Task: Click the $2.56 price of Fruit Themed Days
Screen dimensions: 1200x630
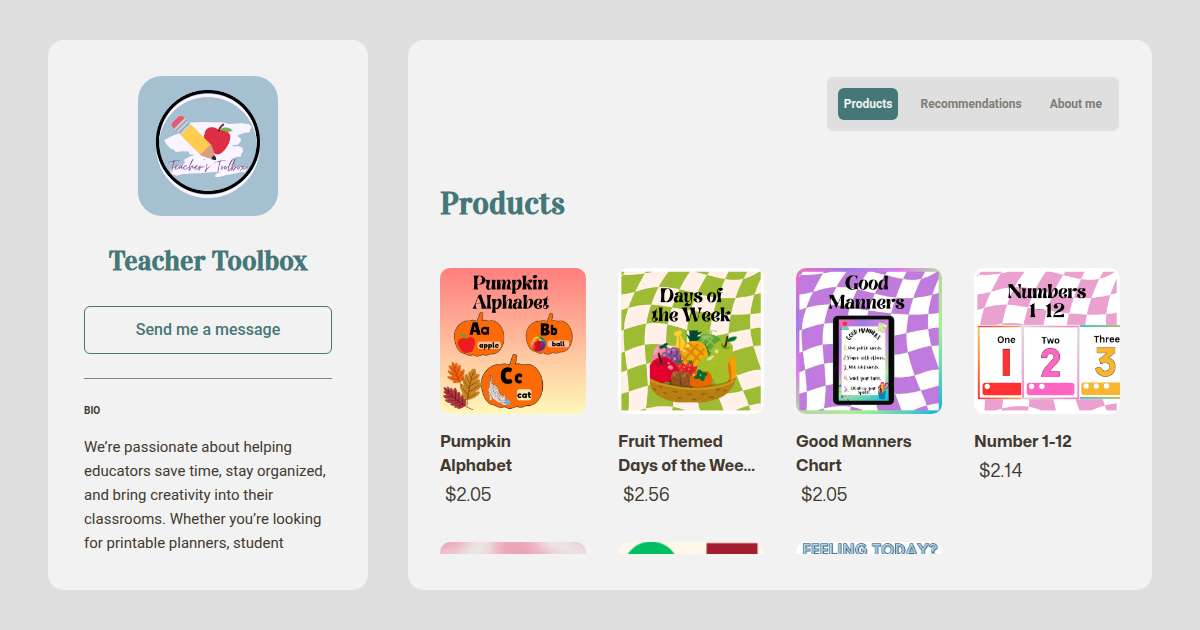Action: (x=646, y=494)
